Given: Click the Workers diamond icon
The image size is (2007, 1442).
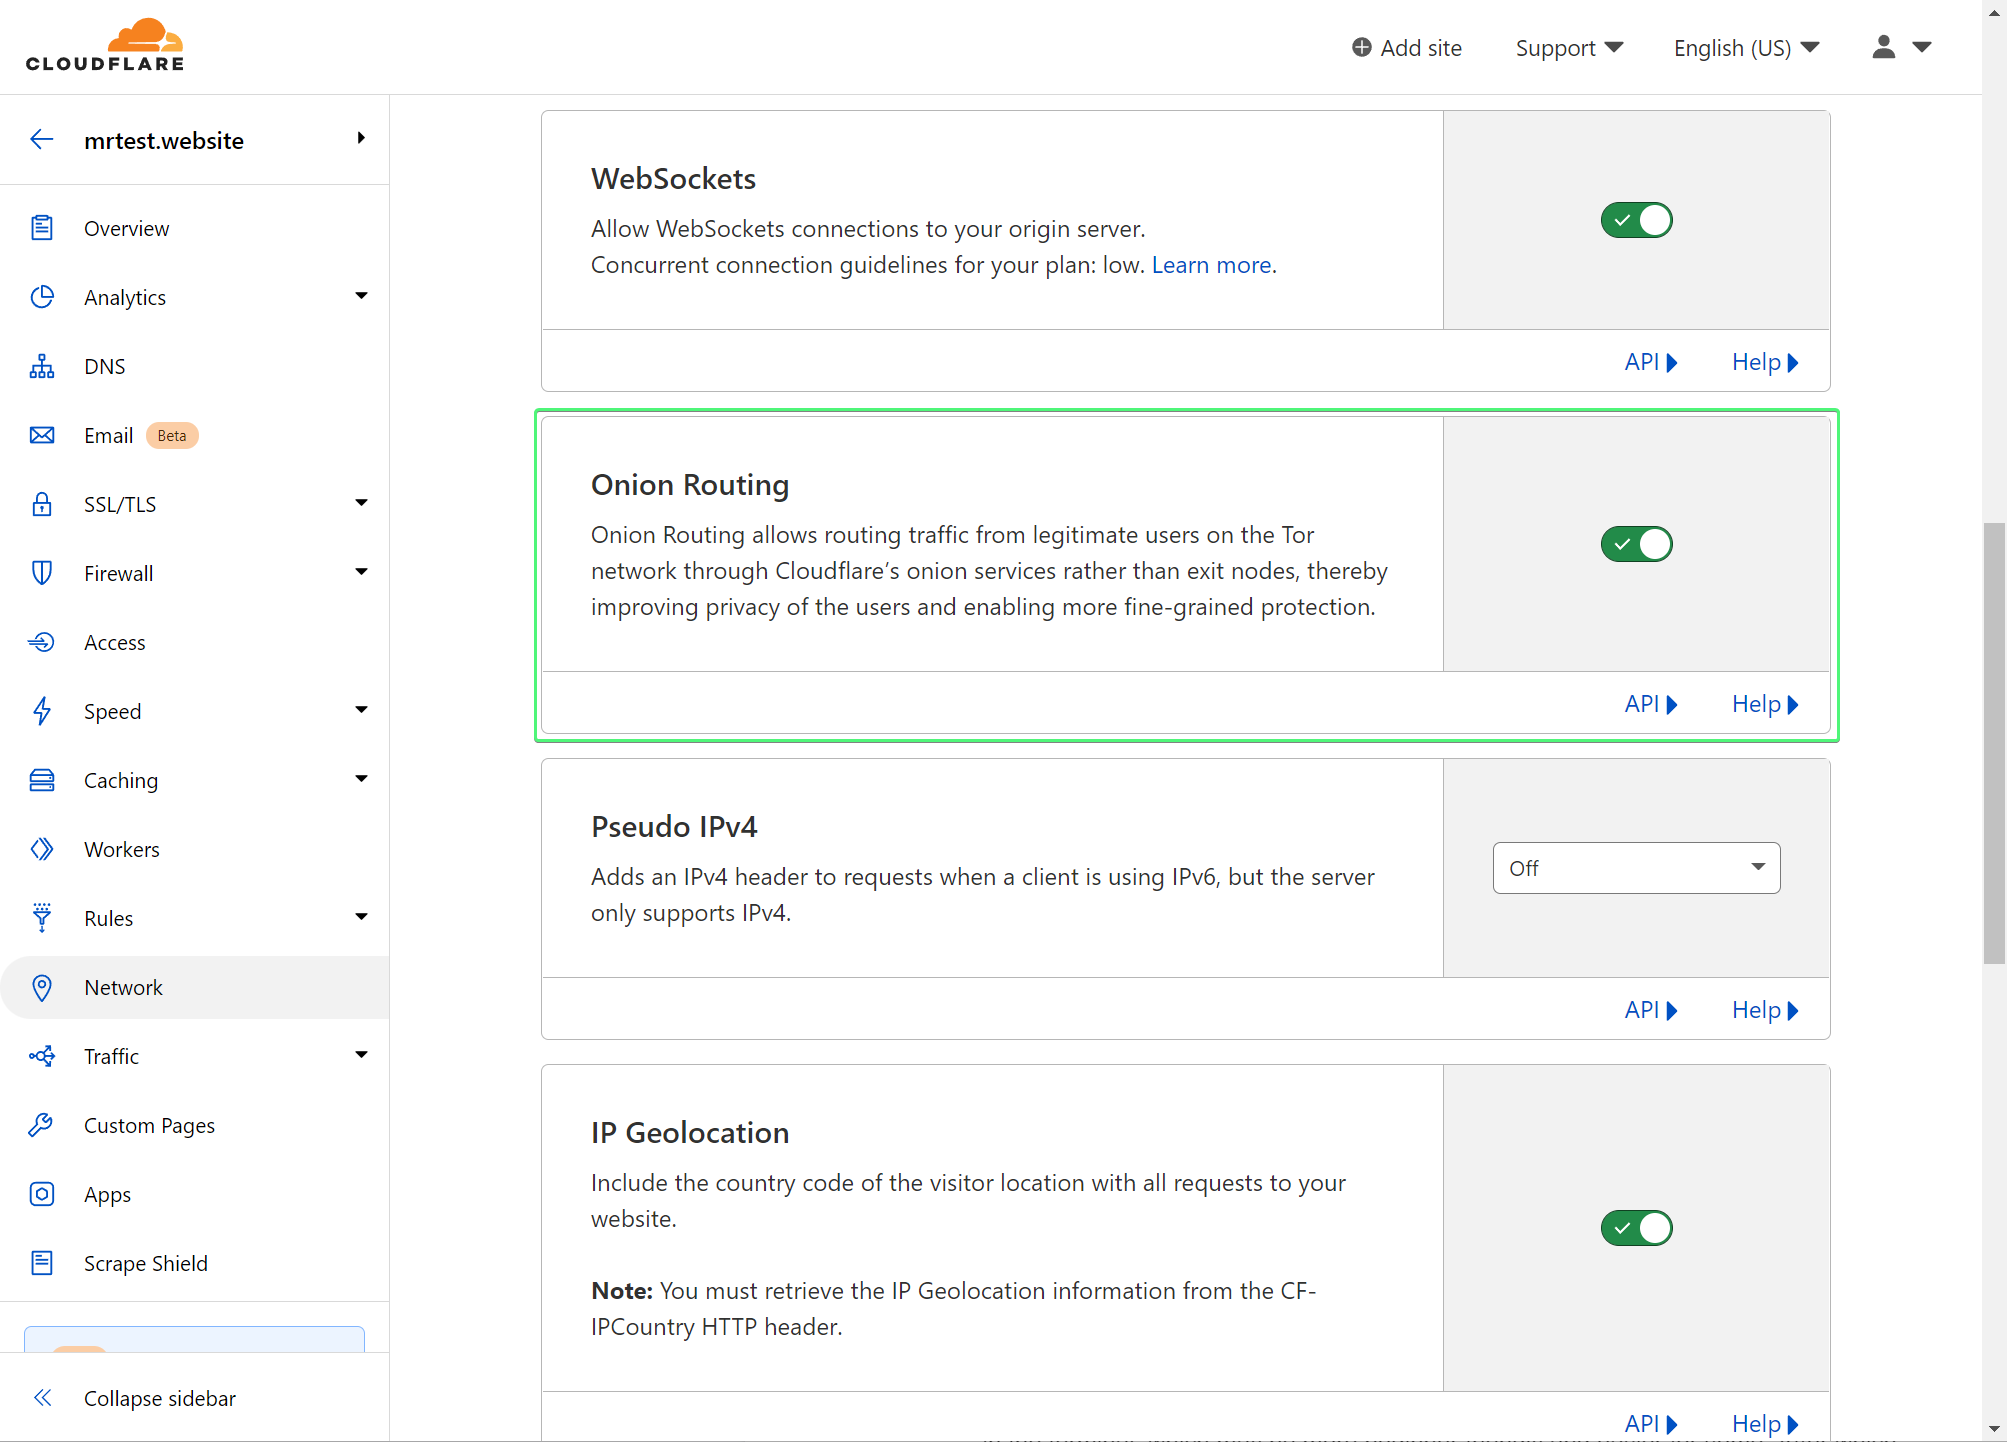Looking at the screenshot, I should click(42, 849).
